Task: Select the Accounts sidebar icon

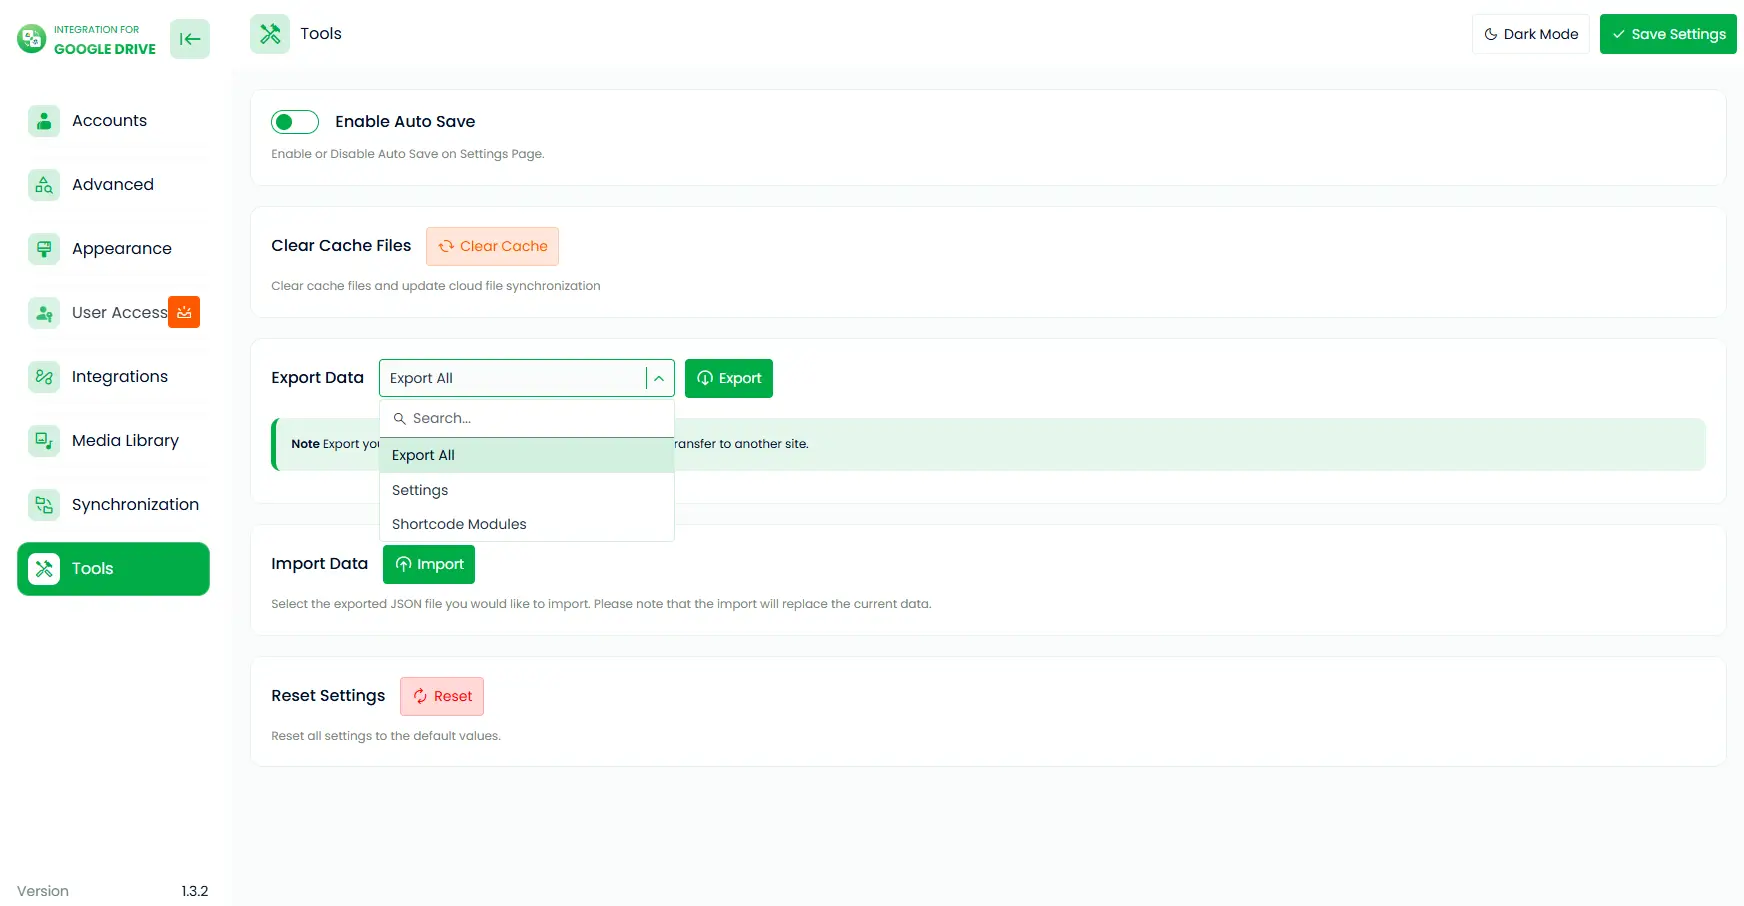Action: [43, 120]
